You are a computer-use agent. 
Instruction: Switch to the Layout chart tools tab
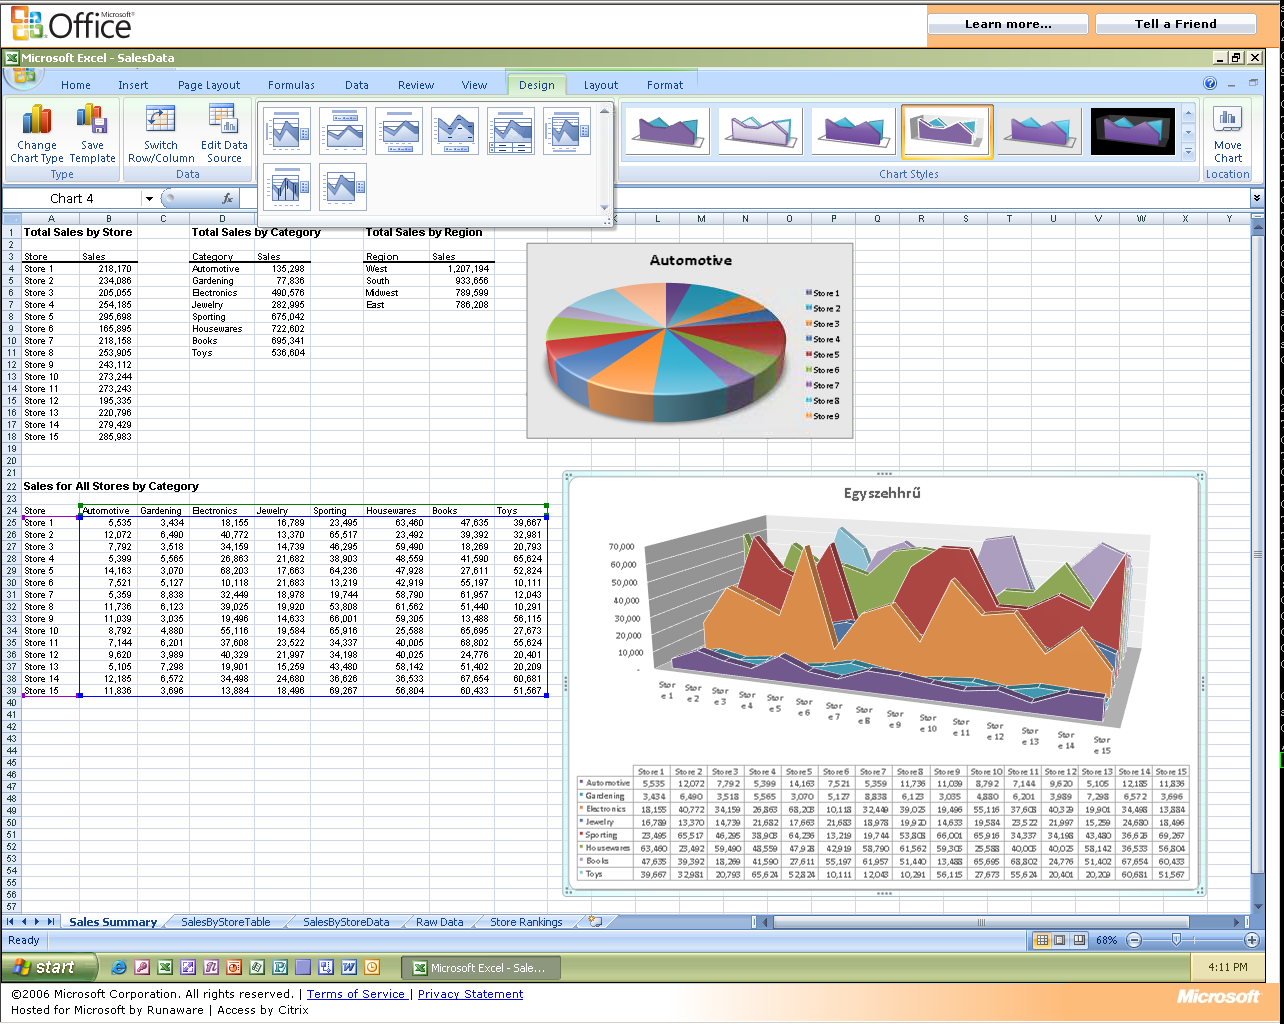(x=601, y=85)
